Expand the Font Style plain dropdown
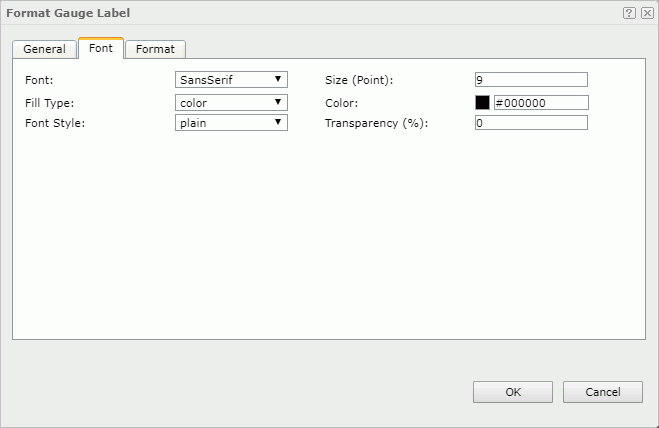Screen dimensions: 659x428 click(231, 122)
